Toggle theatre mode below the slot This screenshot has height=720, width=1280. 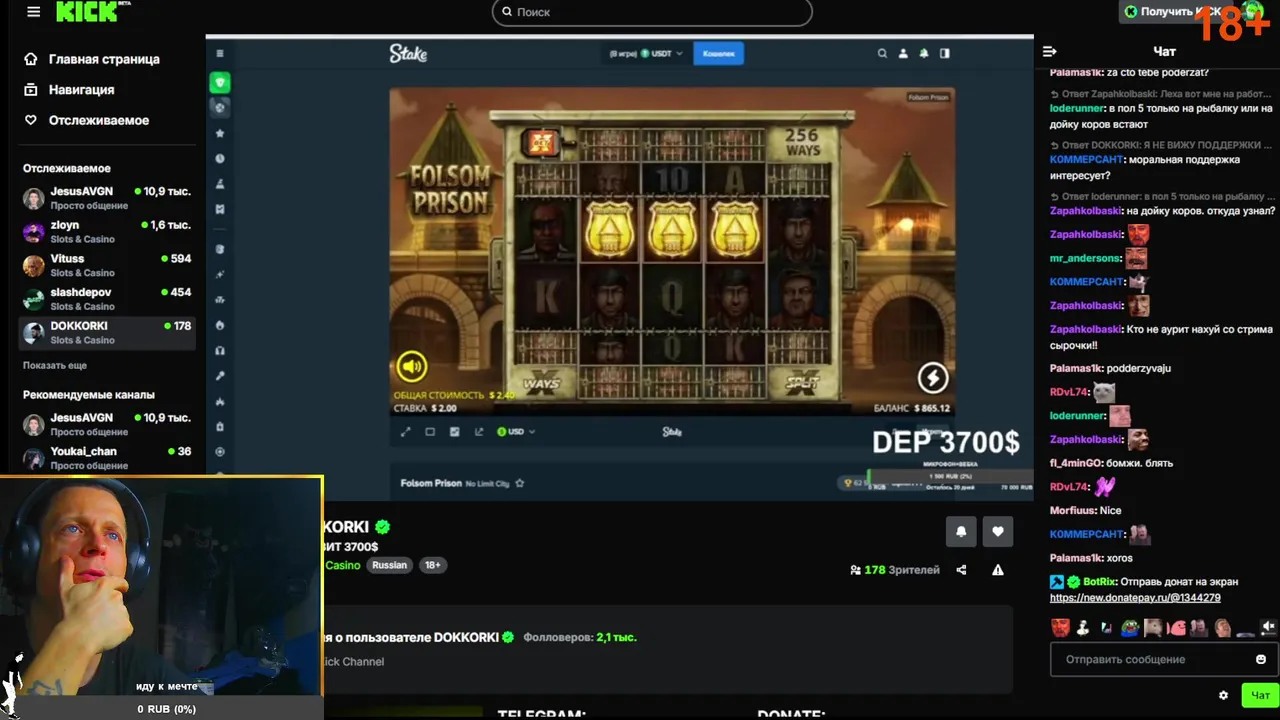[430, 432]
